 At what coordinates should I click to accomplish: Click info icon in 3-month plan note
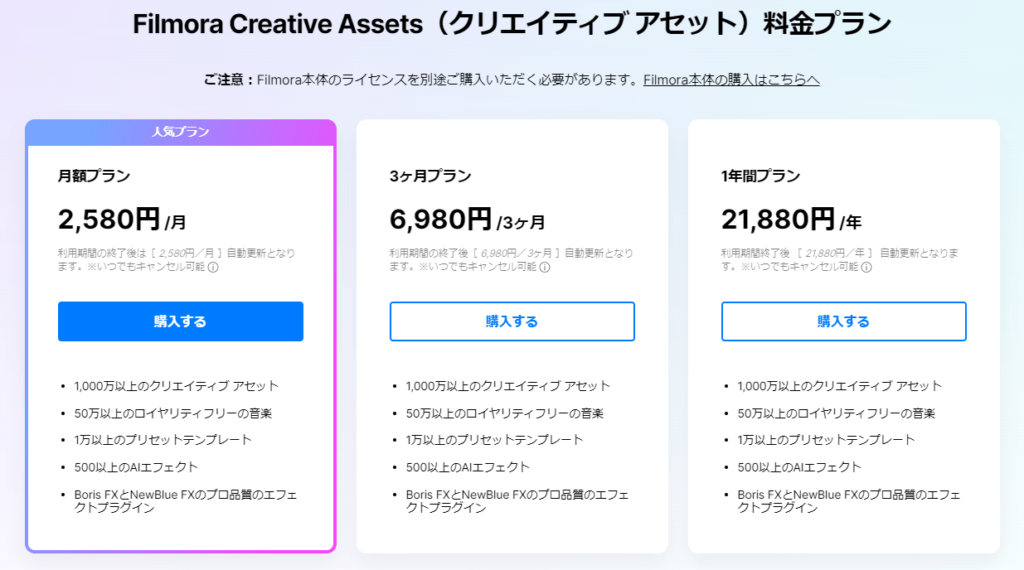click(x=545, y=267)
